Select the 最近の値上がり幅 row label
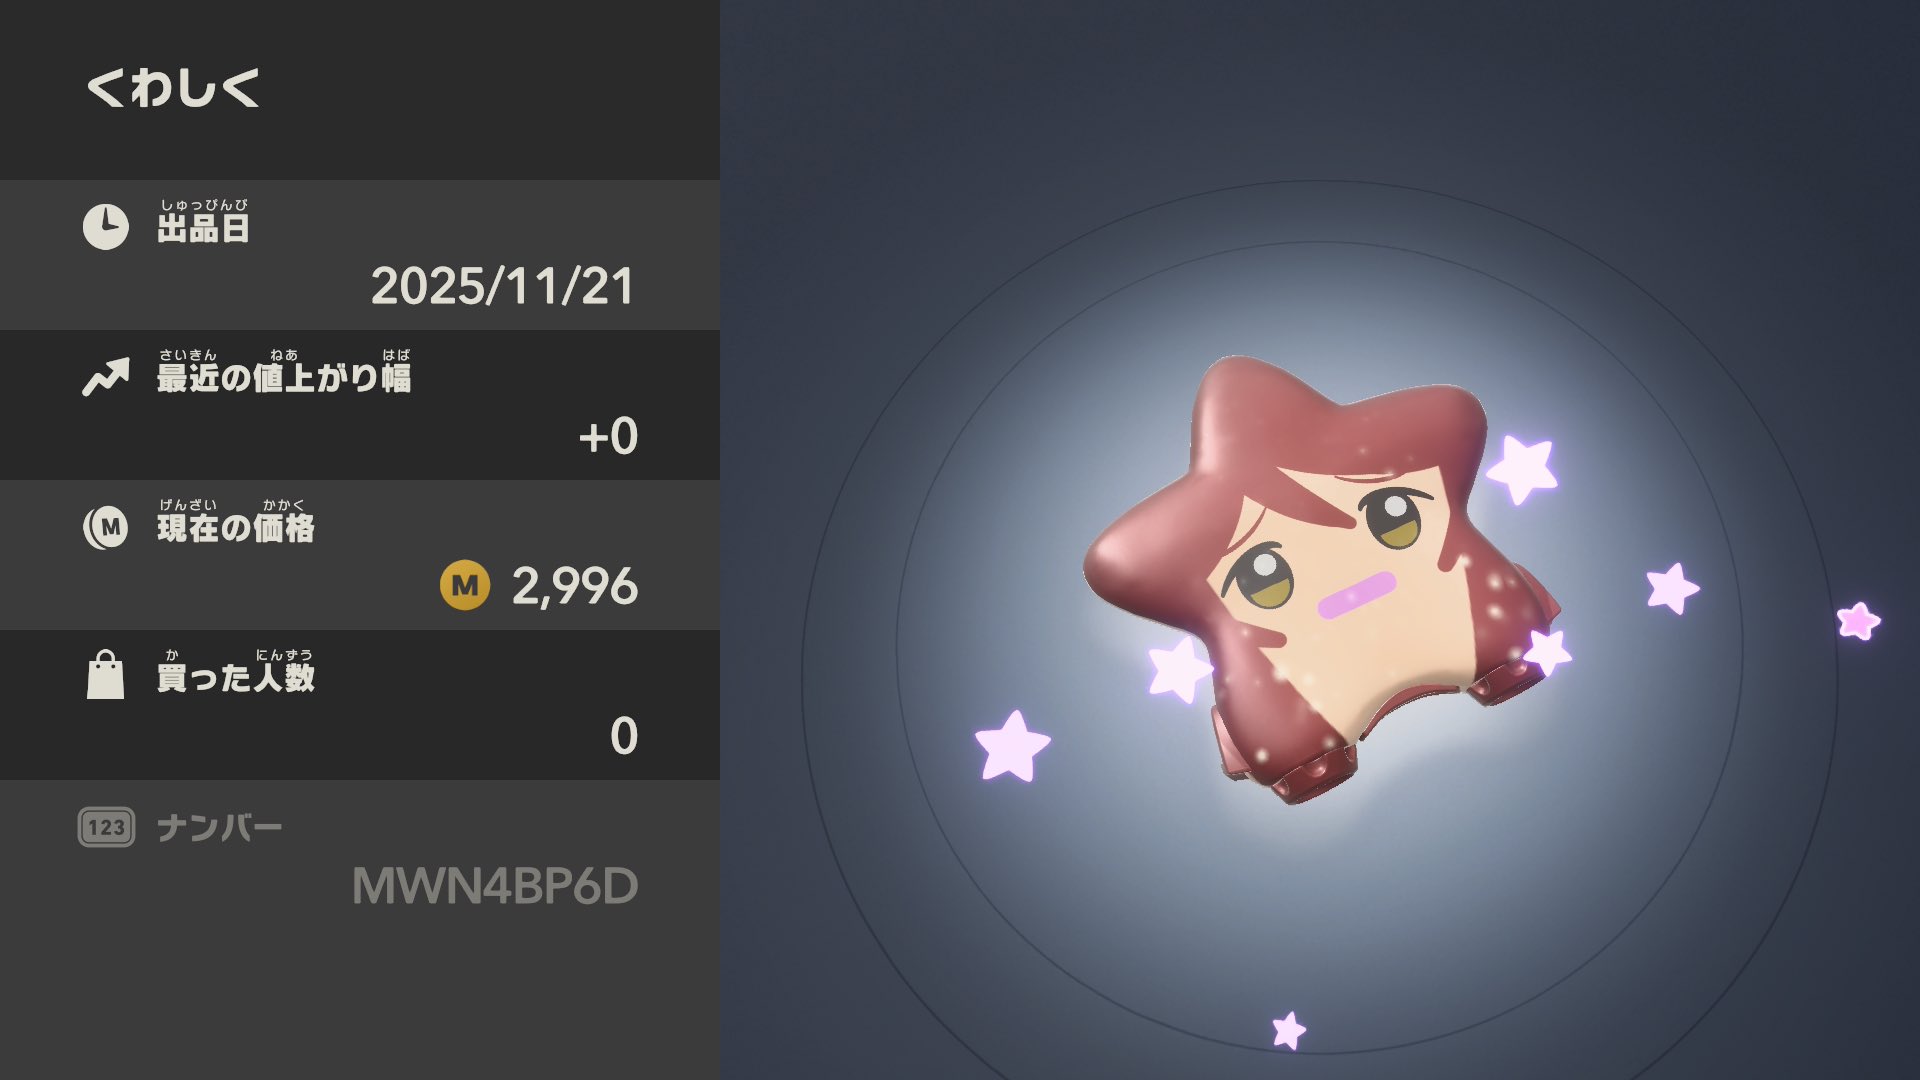This screenshot has height=1080, width=1920. [x=284, y=371]
